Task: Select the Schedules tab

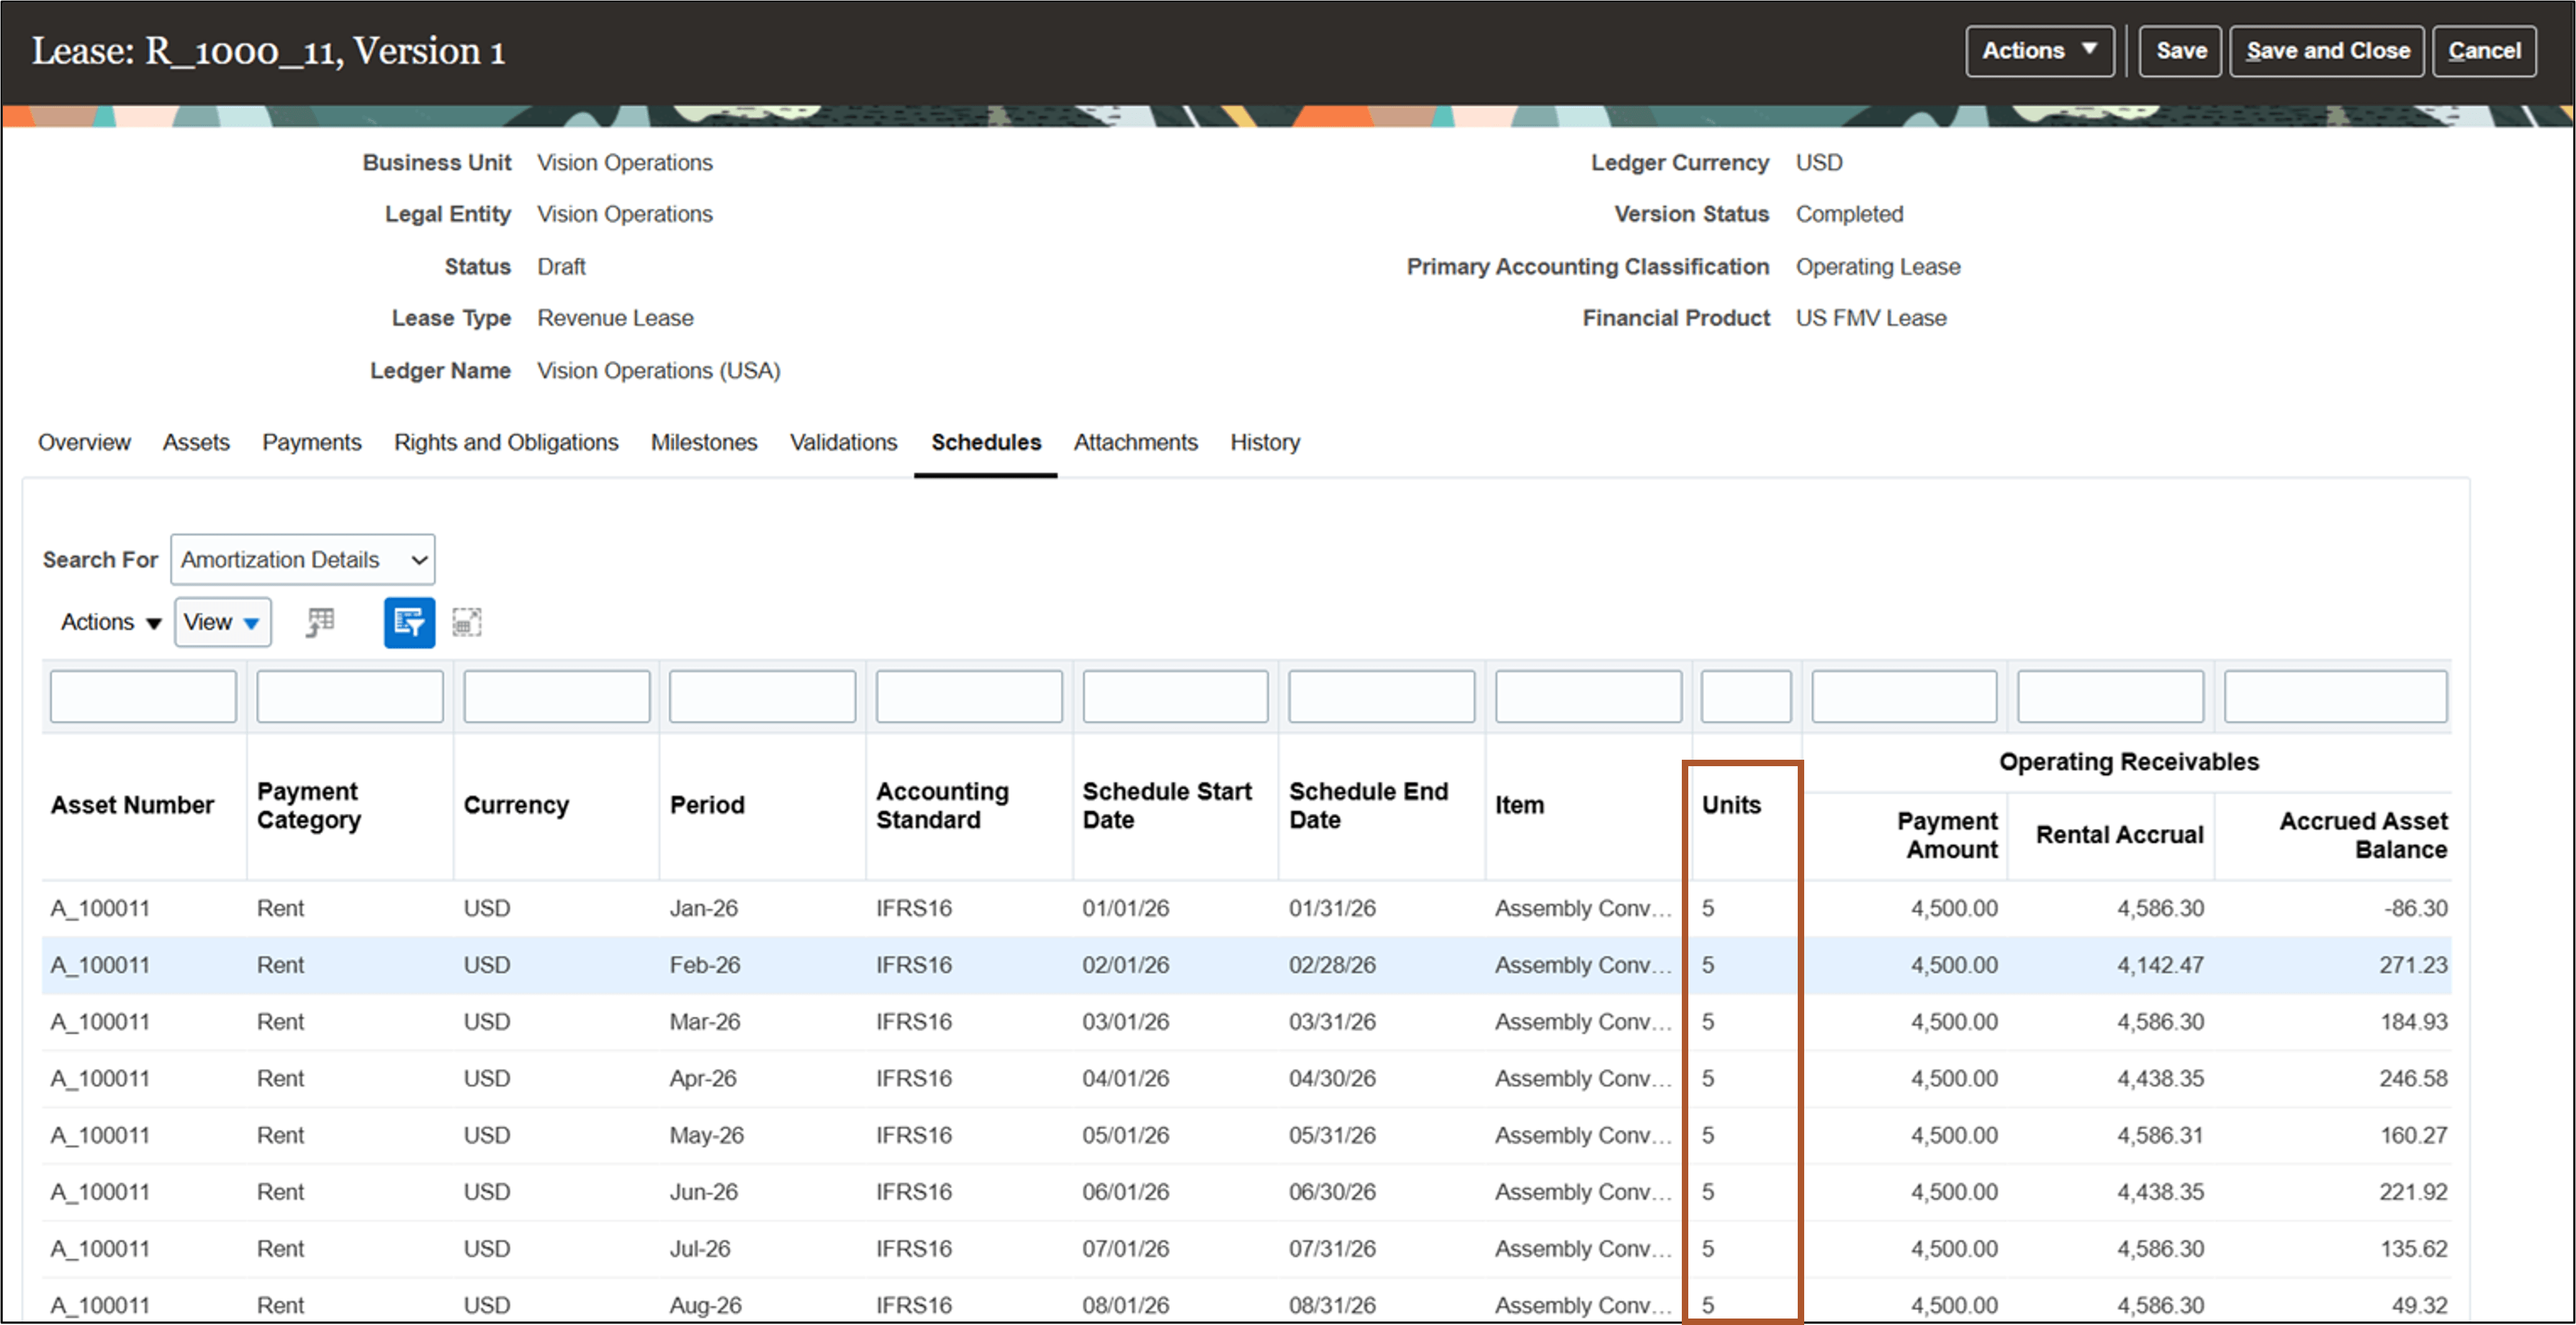Action: click(986, 442)
